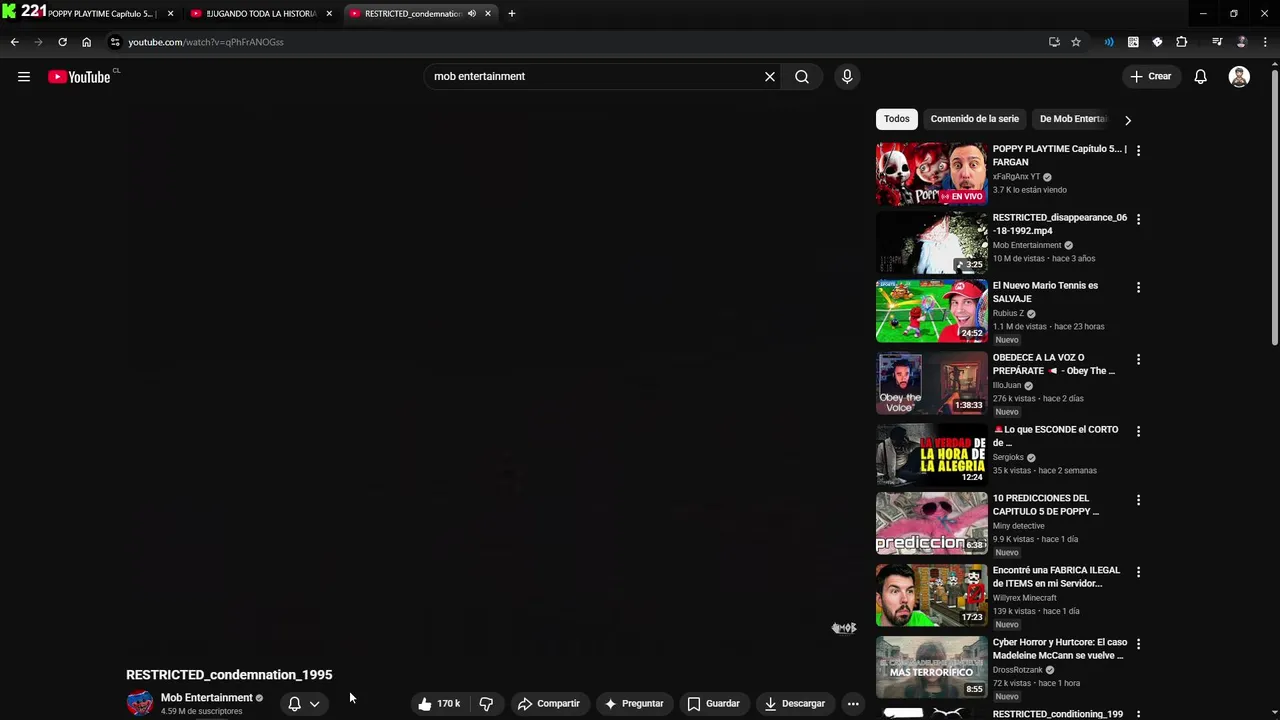
Task: Select the 'De Mob Entertainment' chip
Action: [1073, 119]
